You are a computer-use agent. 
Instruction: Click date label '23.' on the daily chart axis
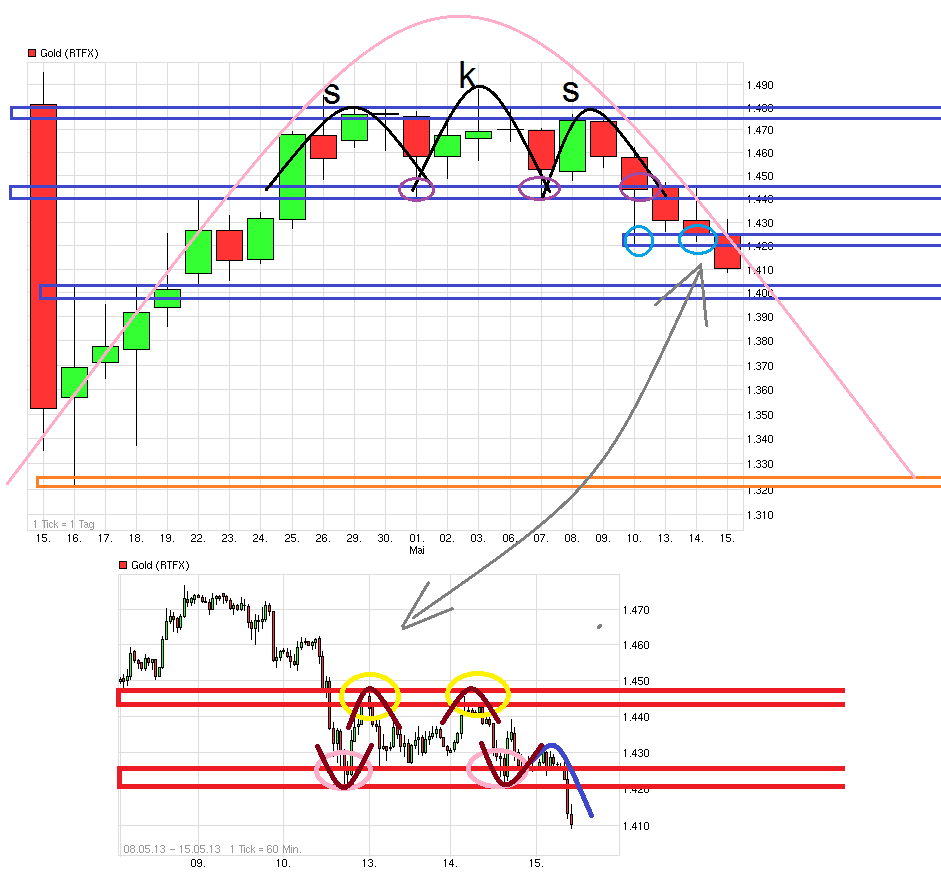229,538
